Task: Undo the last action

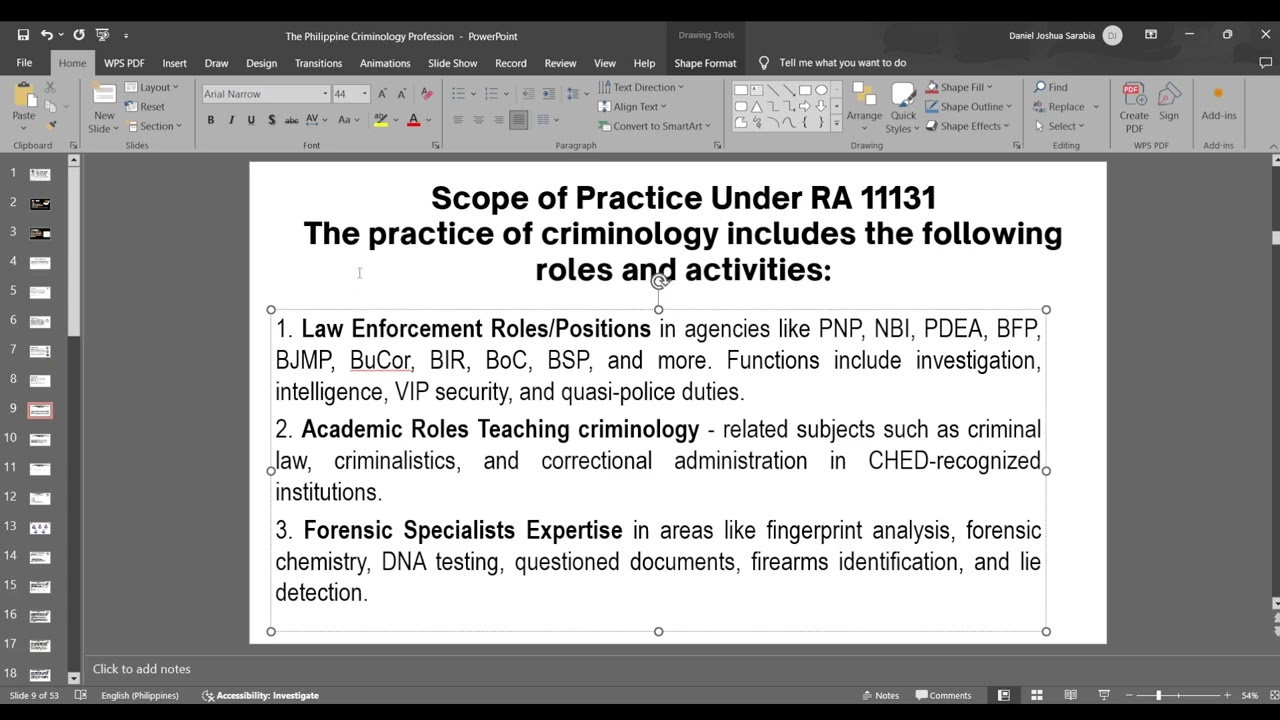Action: [x=46, y=35]
